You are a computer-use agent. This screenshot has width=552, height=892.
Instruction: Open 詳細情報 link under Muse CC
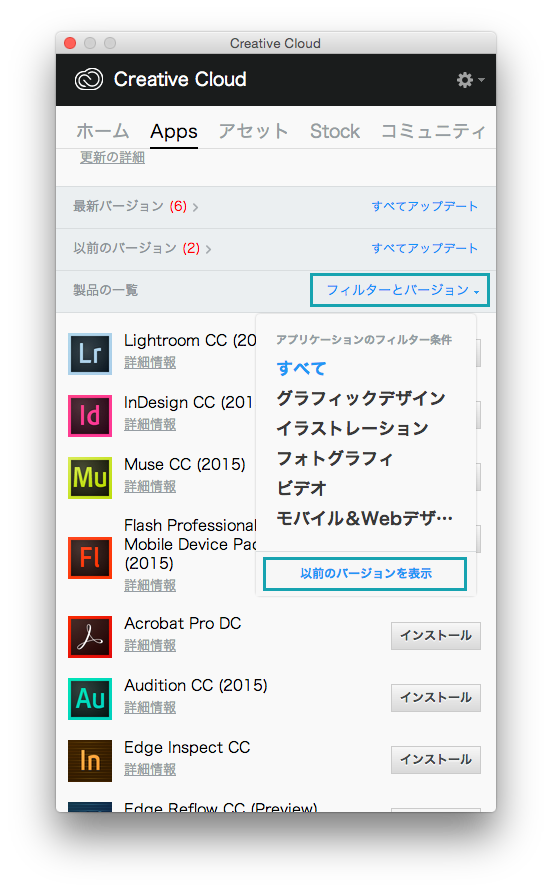coord(150,486)
